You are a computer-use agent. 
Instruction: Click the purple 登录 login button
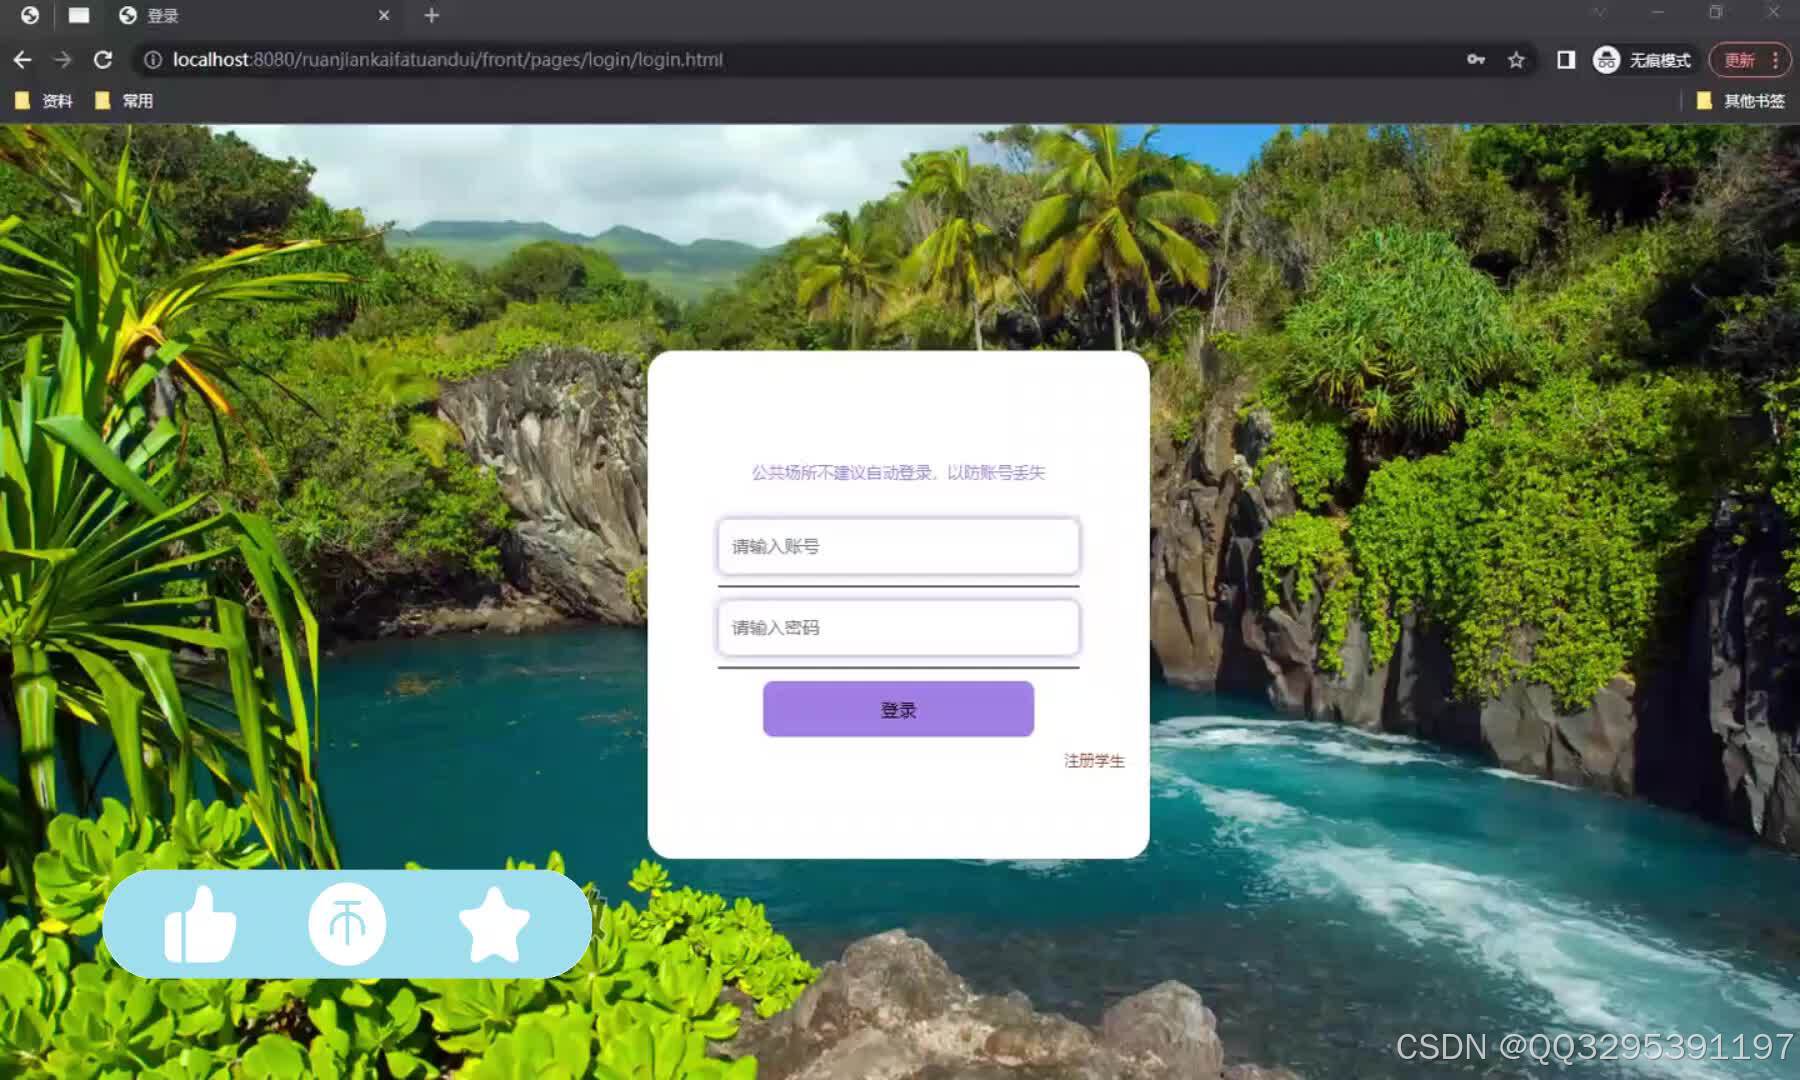tap(898, 709)
